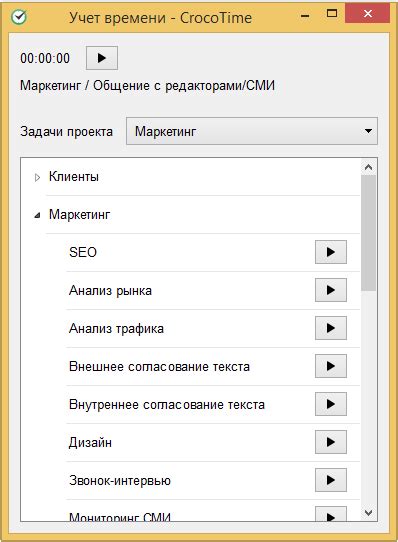The width and height of the screenshot is (398, 542).
Task: Click scrollbar up arrow in task list
Action: coord(368,167)
